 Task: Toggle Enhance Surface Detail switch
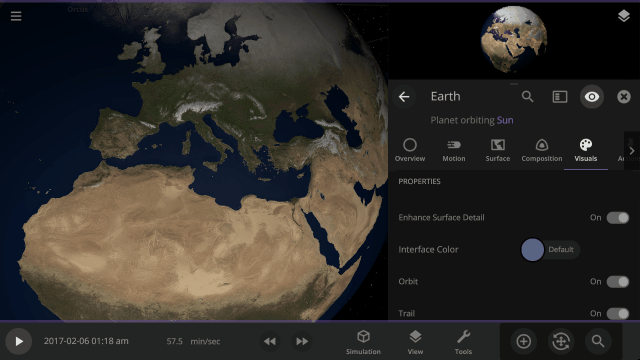618,218
